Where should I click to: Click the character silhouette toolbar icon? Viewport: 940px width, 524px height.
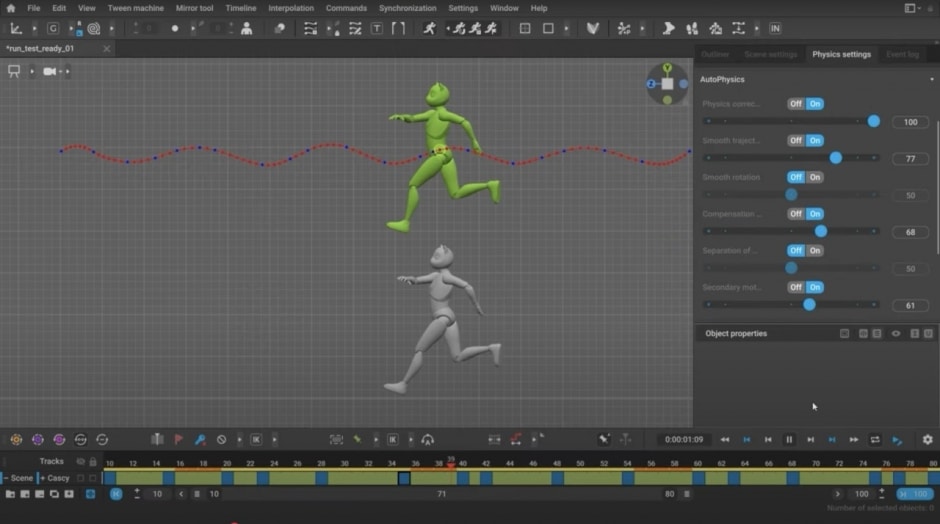pos(246,29)
